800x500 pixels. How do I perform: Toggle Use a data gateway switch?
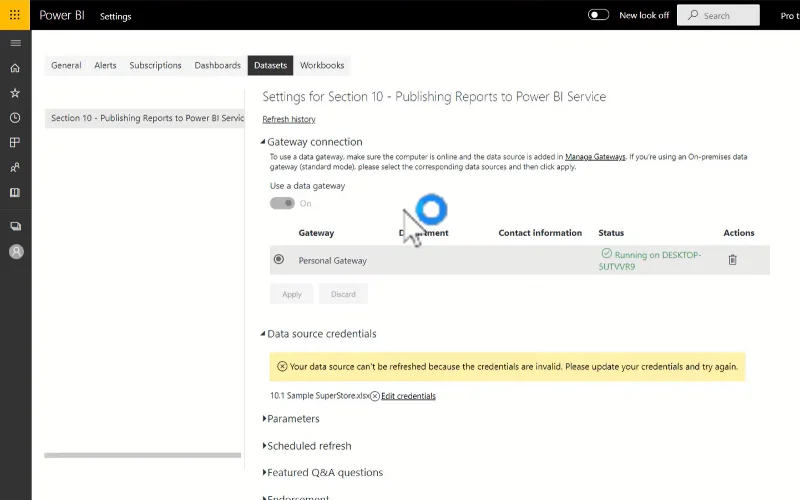[x=282, y=203]
